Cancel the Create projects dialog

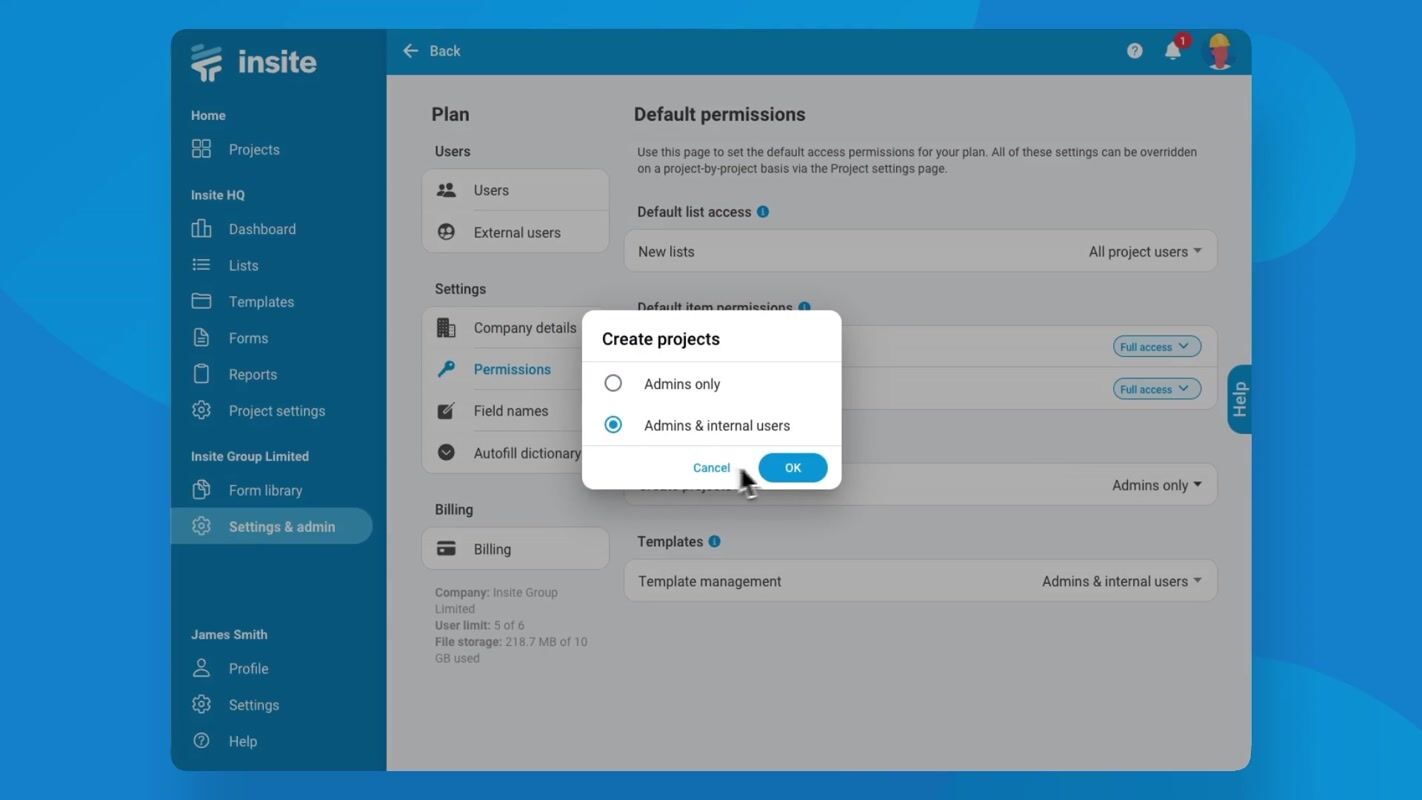coord(711,468)
